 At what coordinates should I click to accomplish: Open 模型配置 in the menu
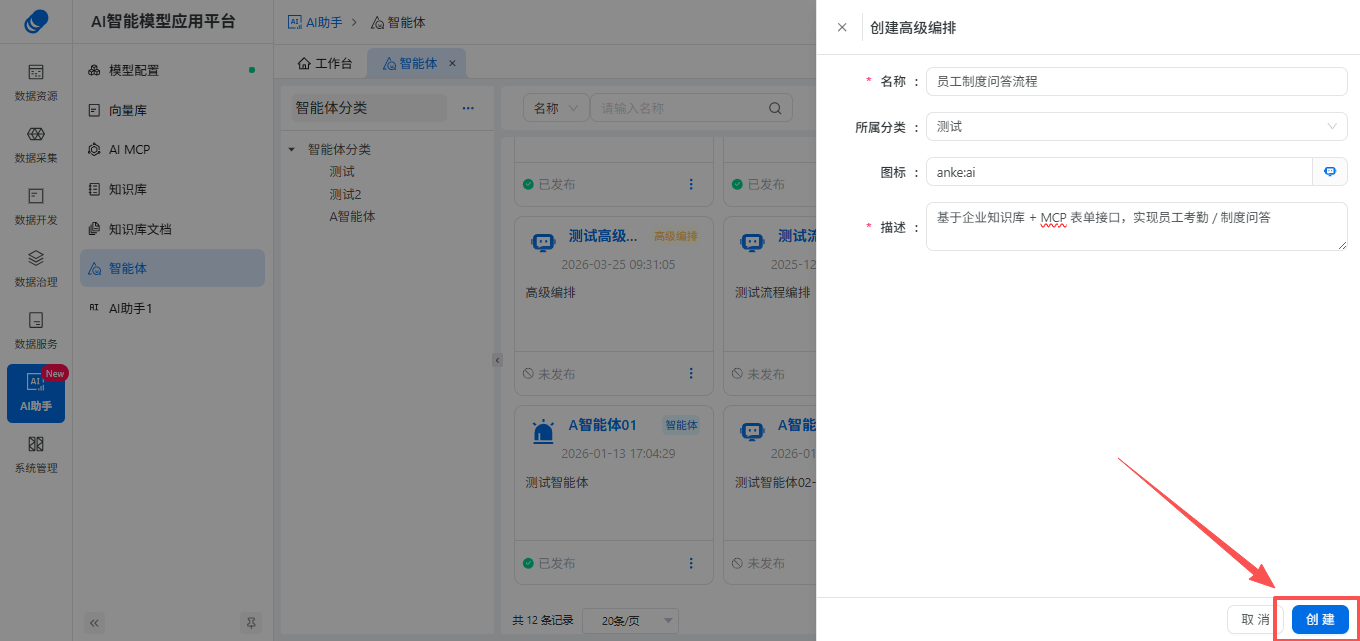tap(172, 70)
